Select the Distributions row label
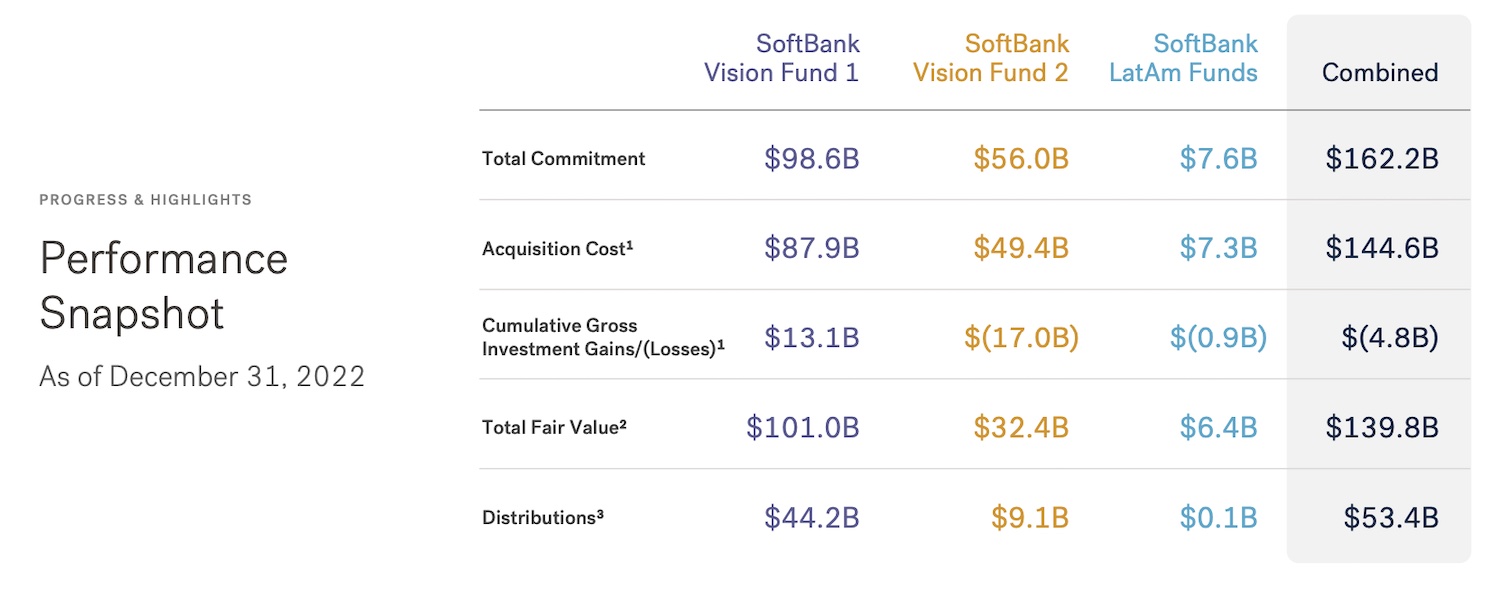1500x590 pixels. [x=543, y=517]
